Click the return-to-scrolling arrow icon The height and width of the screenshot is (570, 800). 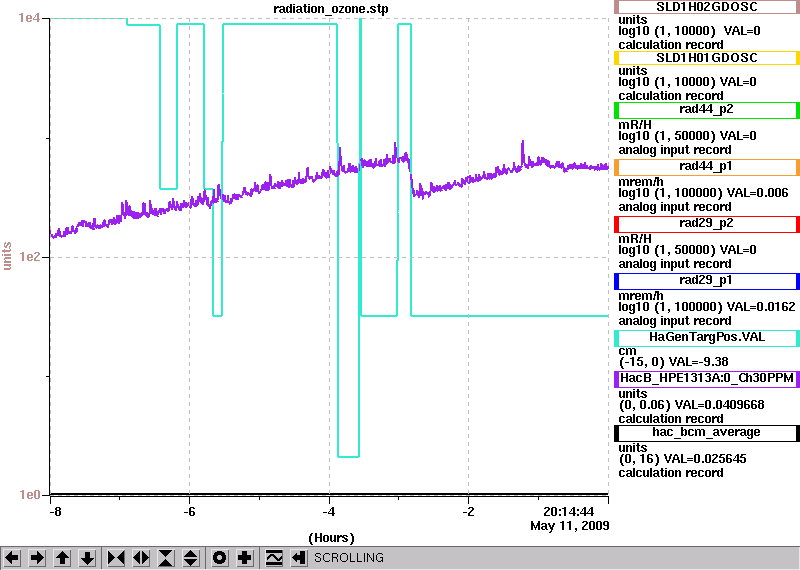click(299, 558)
